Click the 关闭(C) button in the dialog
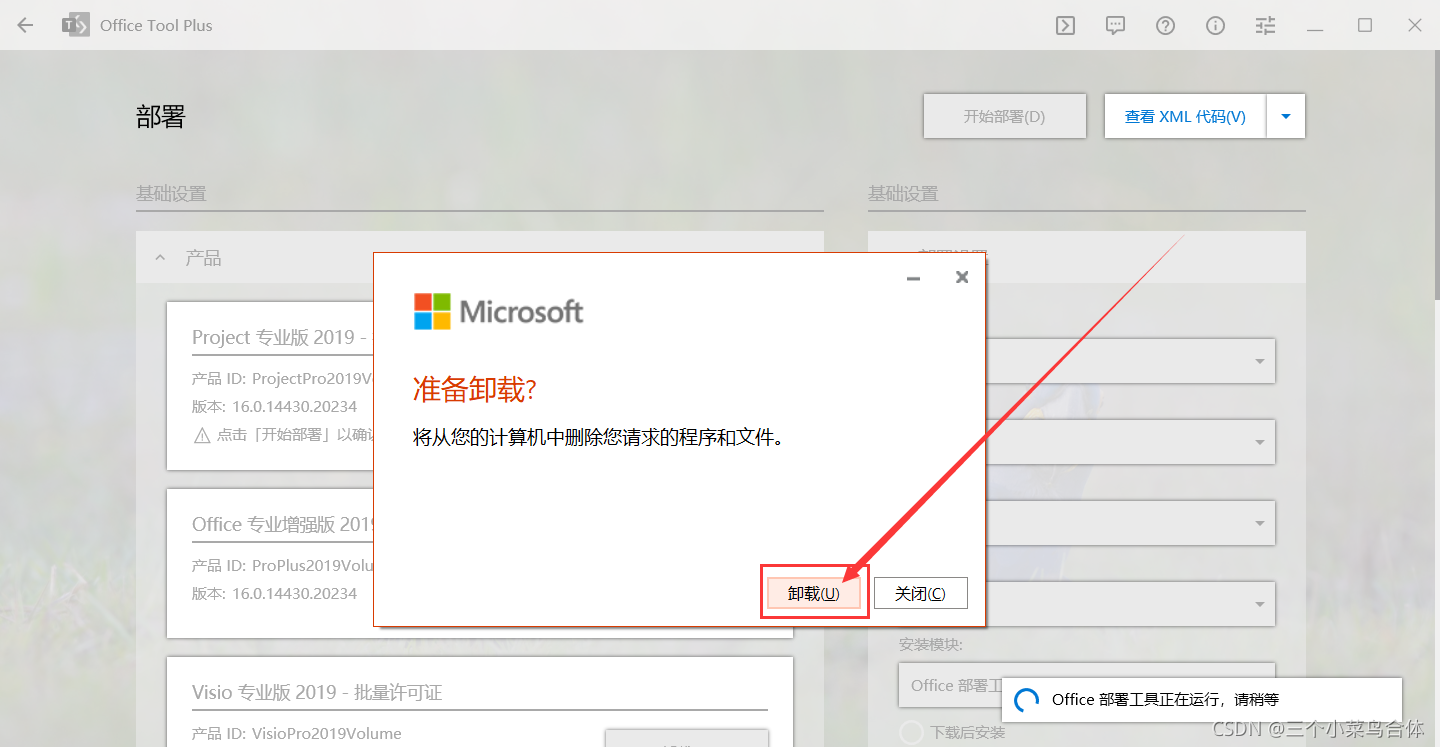Image resolution: width=1440 pixels, height=747 pixels. click(920, 592)
